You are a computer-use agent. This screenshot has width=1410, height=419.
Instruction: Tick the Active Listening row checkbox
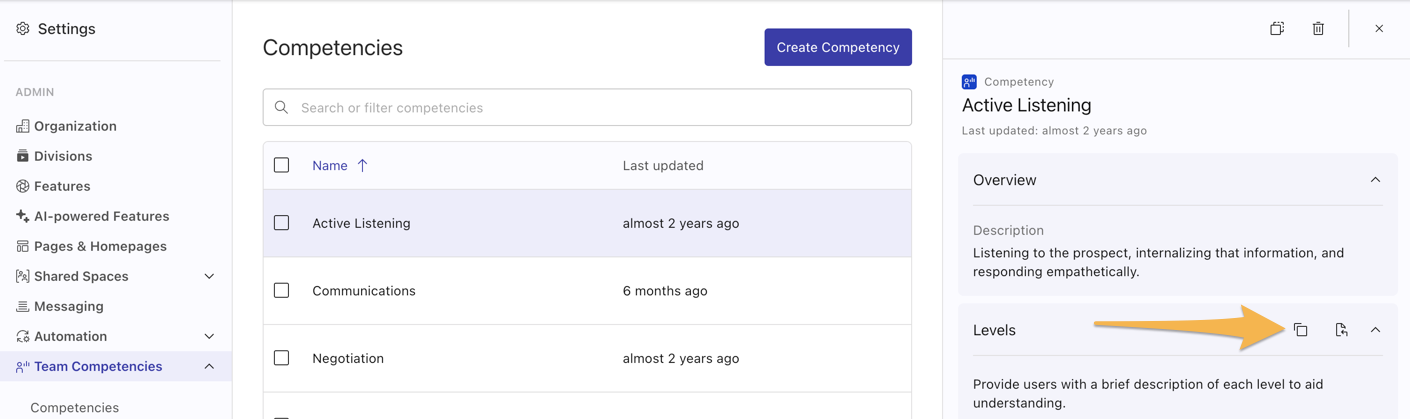click(282, 223)
